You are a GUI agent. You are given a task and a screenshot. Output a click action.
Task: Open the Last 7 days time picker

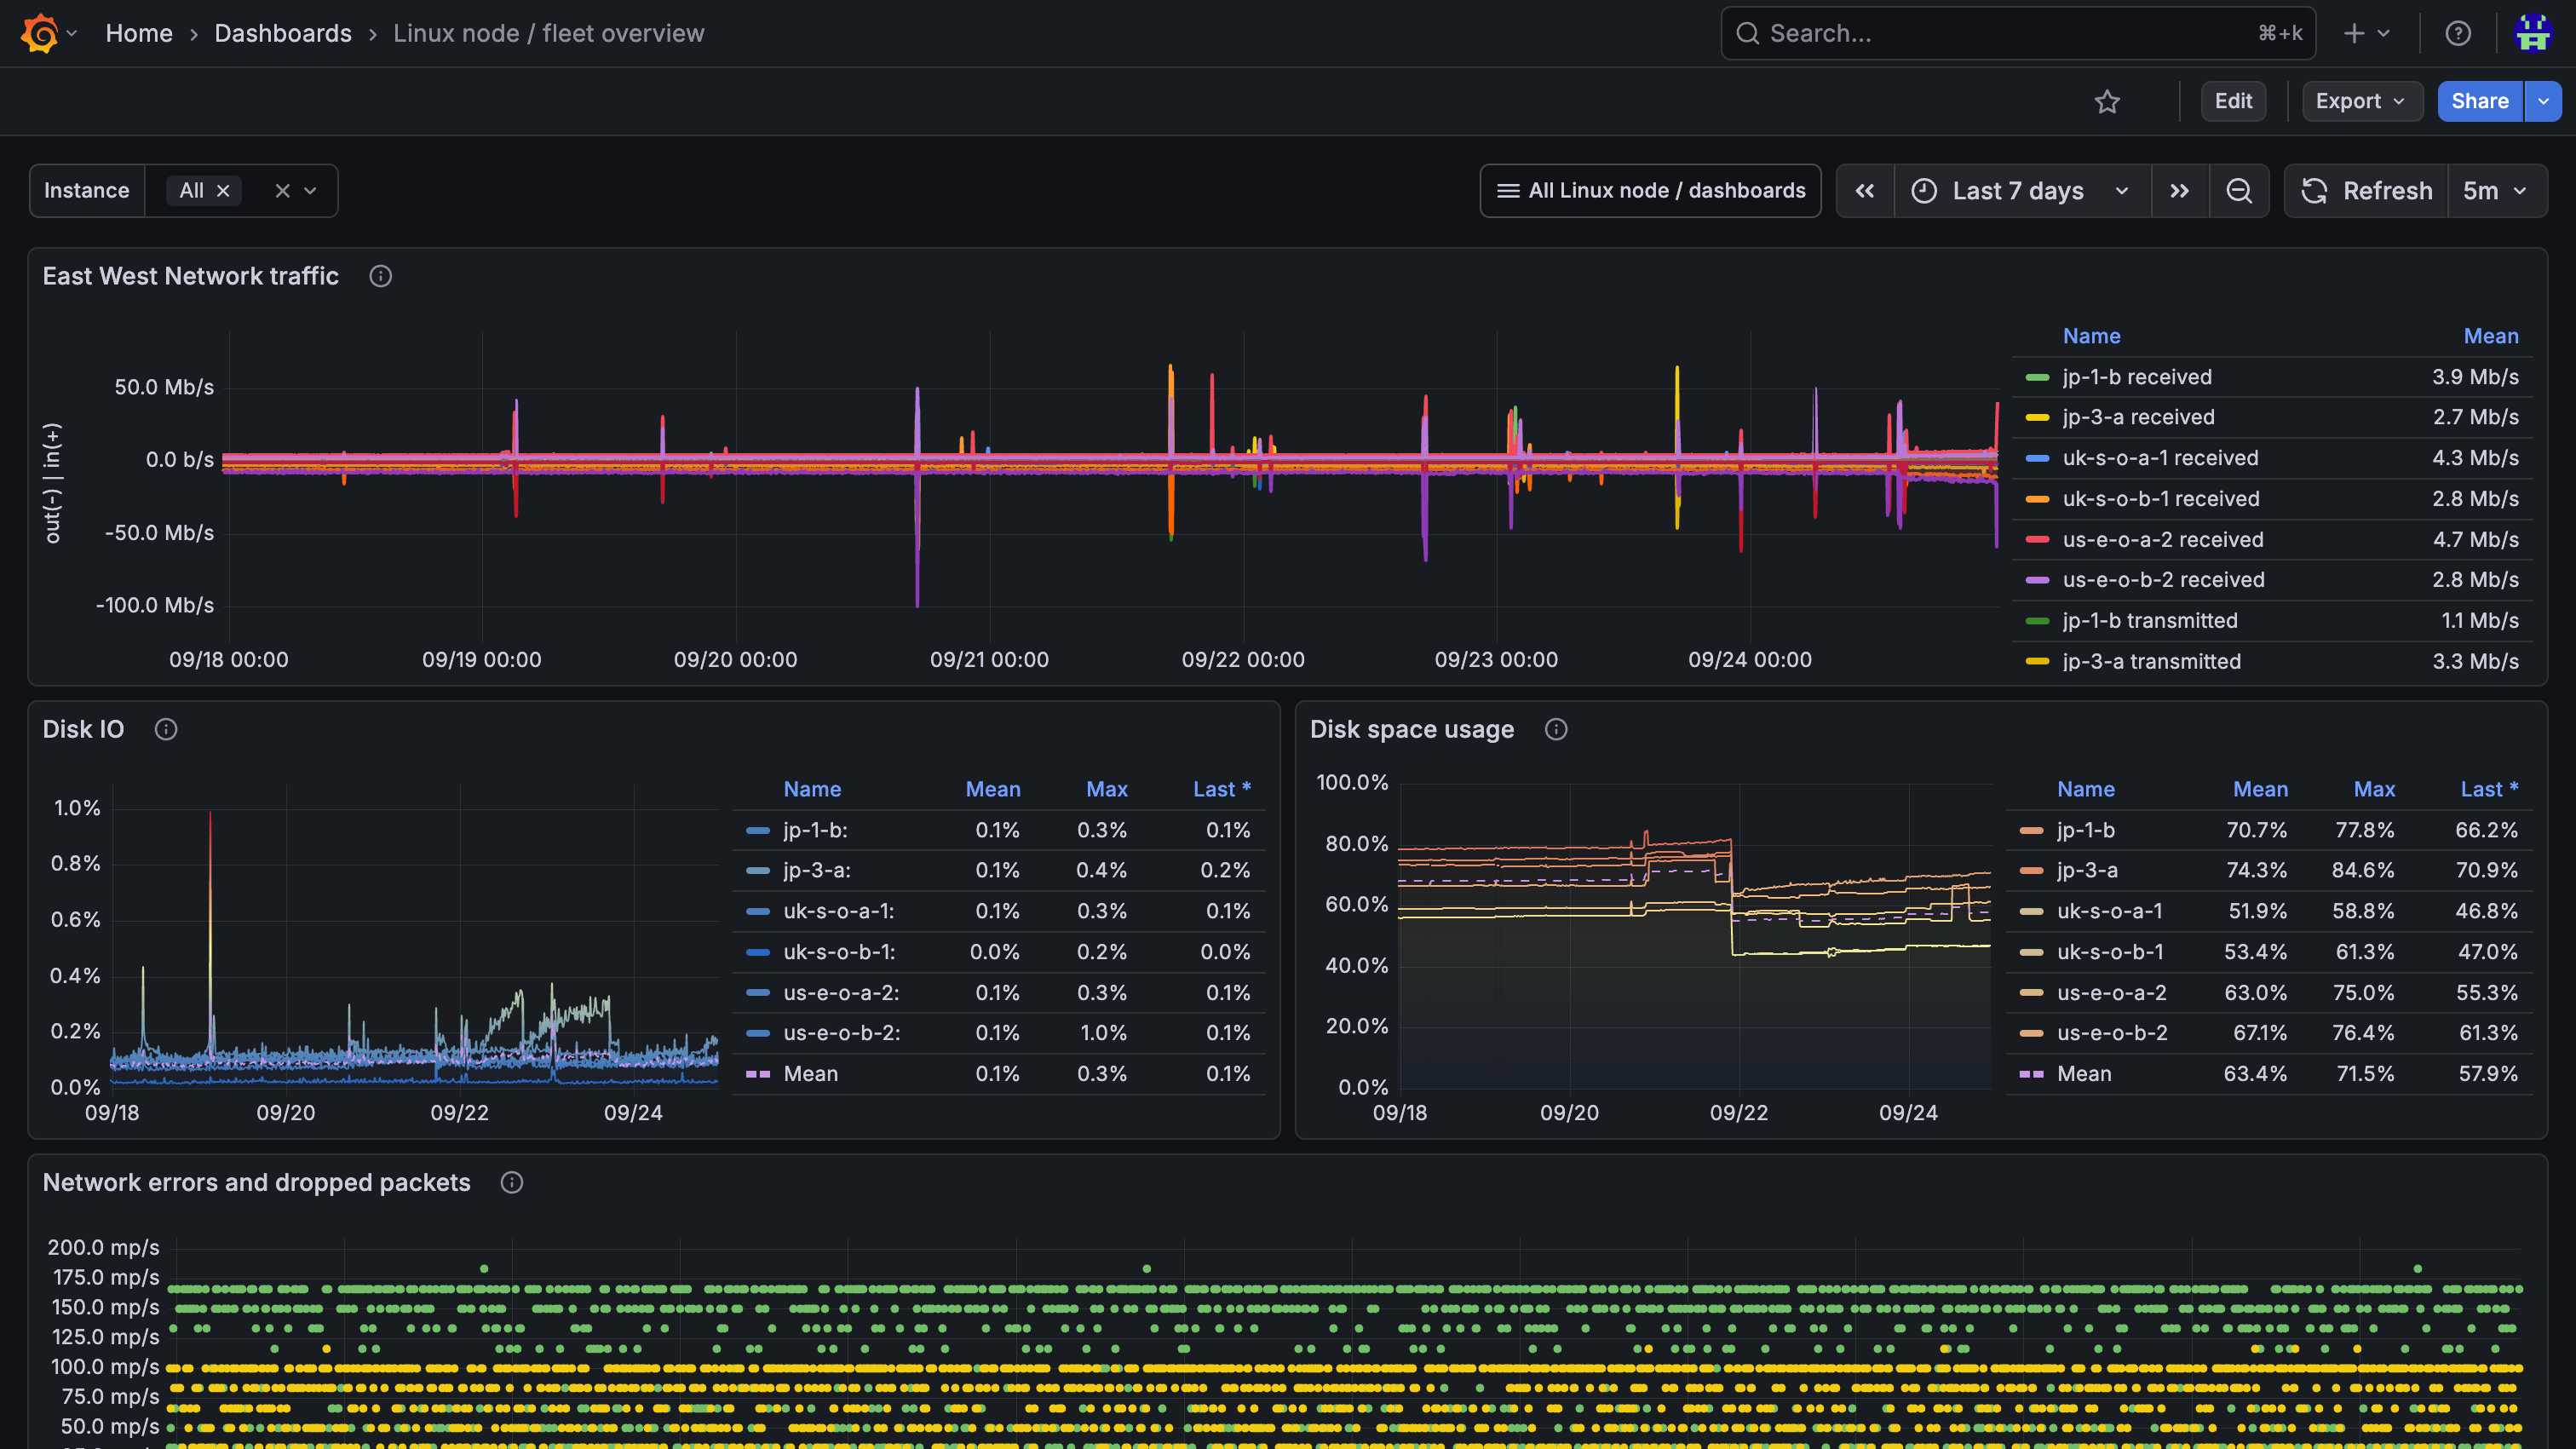pos(2021,191)
